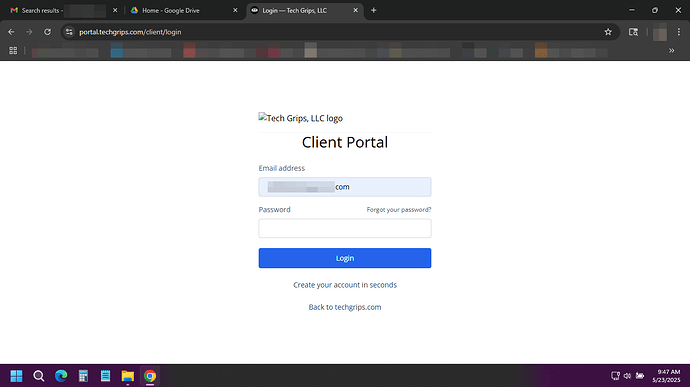Click Chrome icon in taskbar

pos(150,376)
